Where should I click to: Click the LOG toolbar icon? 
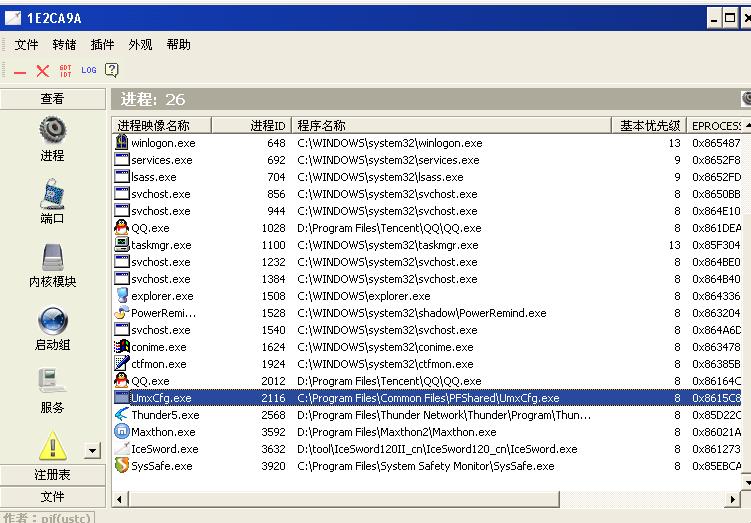89,70
